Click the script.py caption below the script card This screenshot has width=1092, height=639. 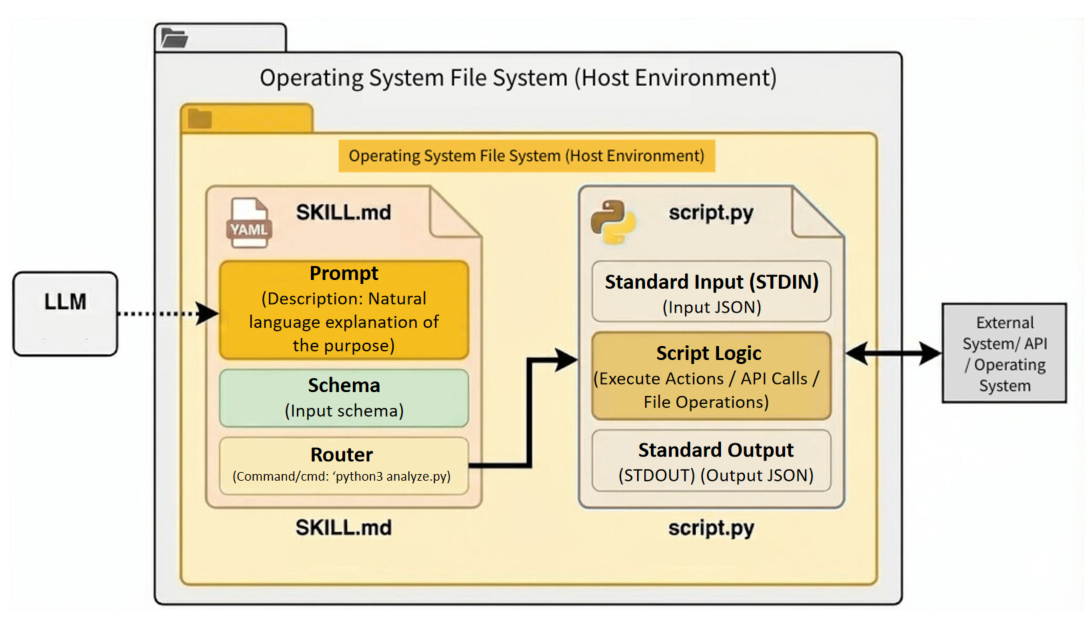coord(711,528)
